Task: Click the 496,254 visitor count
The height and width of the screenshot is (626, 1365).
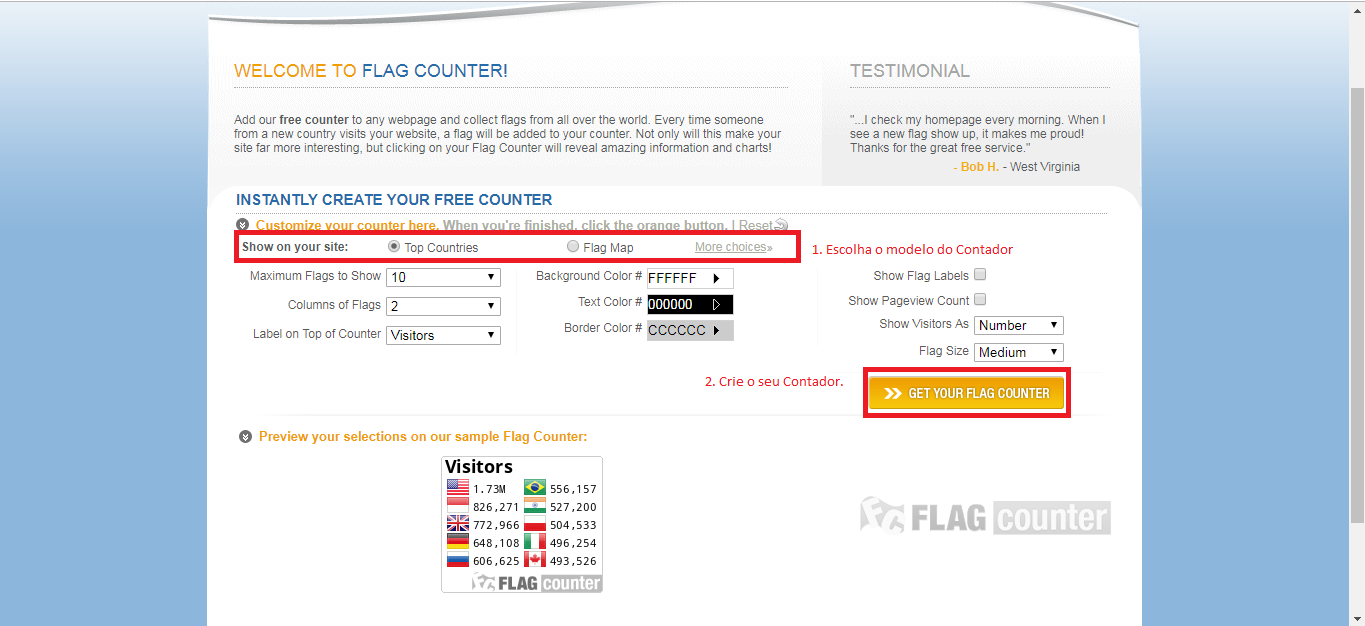Action: tap(573, 543)
